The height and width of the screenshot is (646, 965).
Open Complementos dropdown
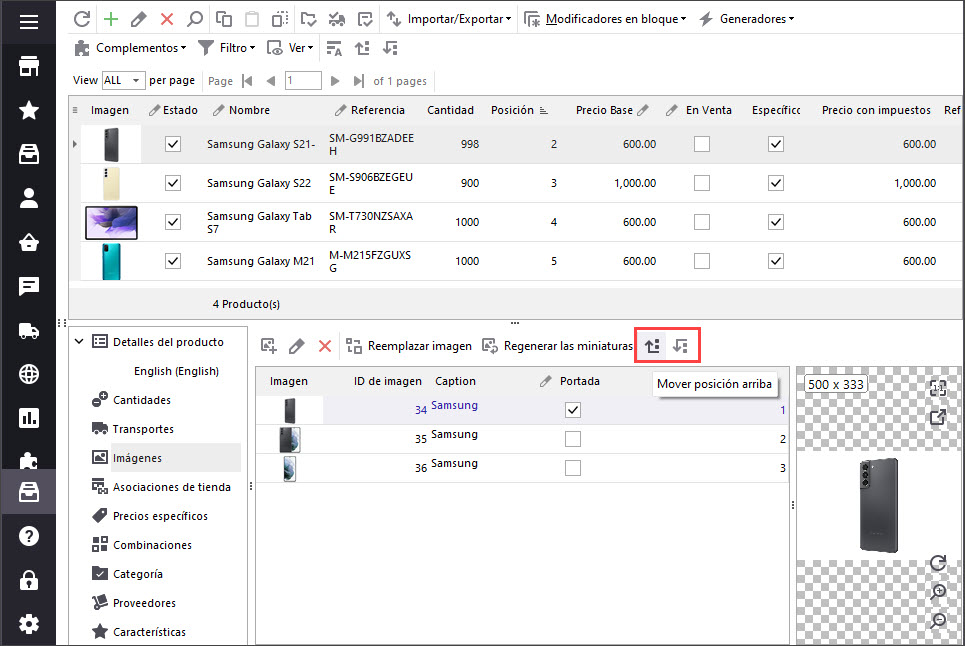(x=130, y=48)
